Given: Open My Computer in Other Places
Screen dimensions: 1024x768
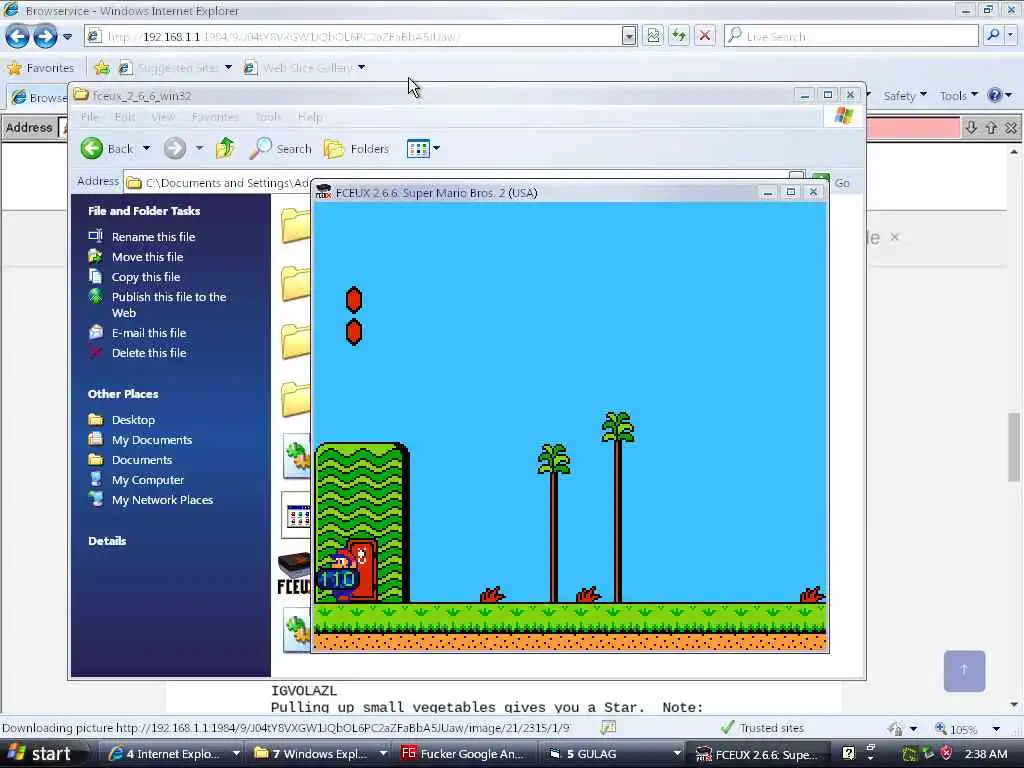Looking at the screenshot, I should (148, 480).
